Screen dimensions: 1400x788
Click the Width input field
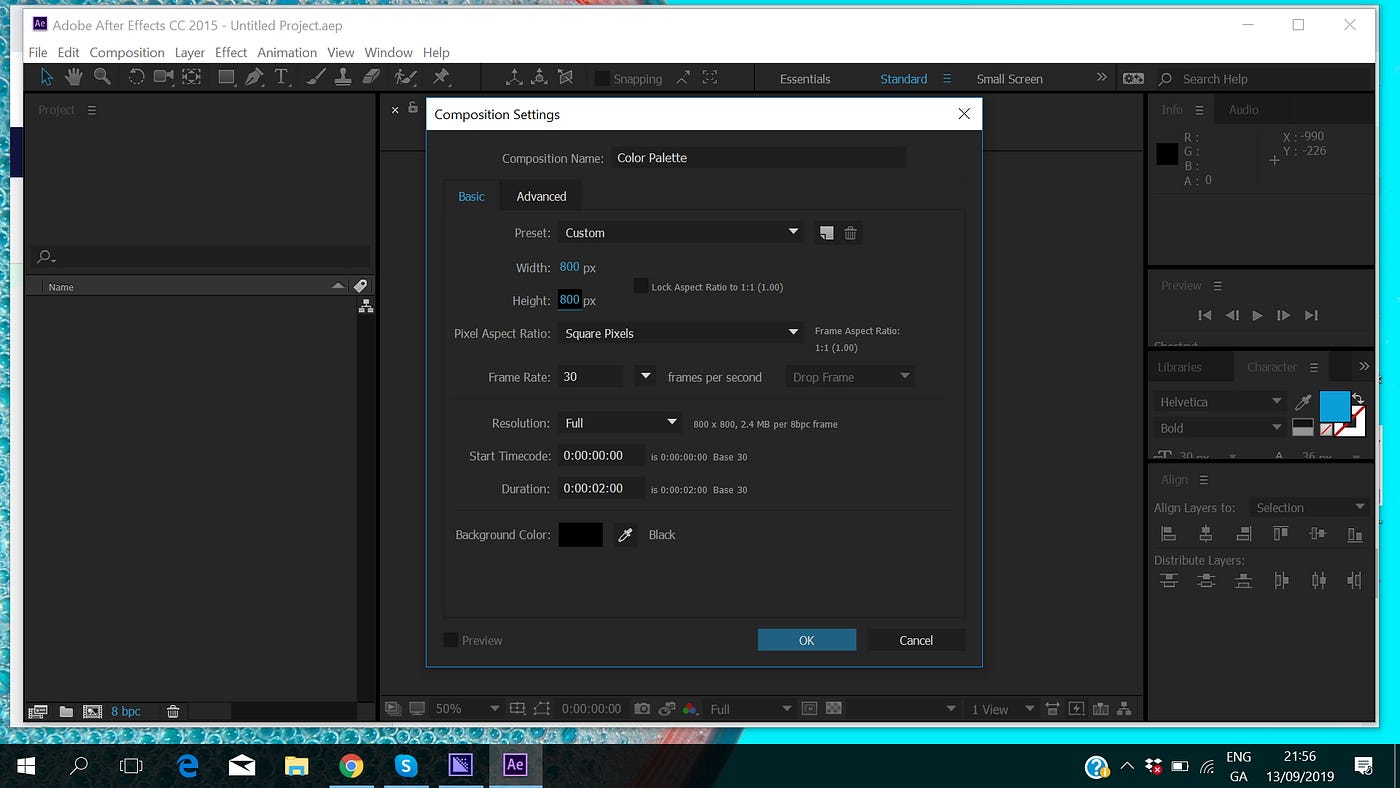571,267
